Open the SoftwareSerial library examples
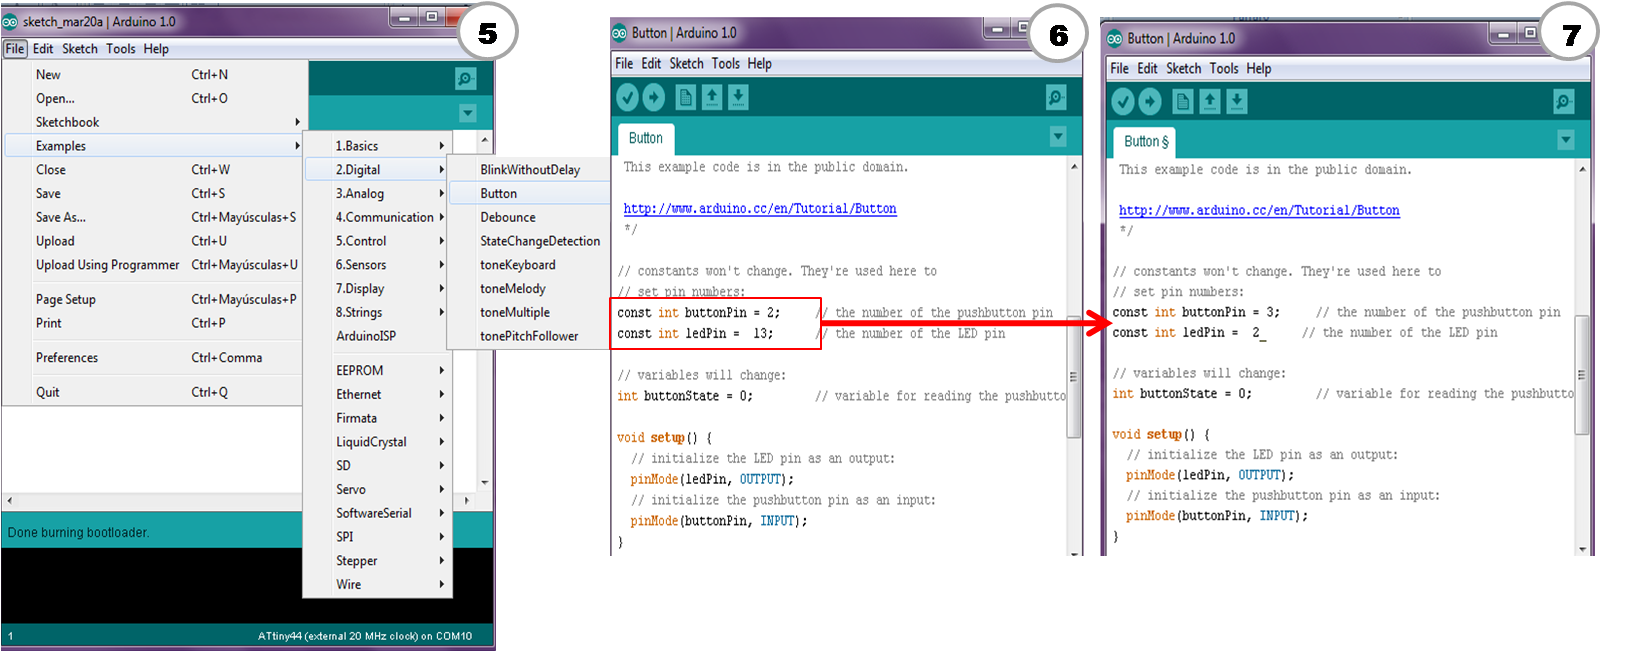The height and width of the screenshot is (660, 1625). click(379, 513)
